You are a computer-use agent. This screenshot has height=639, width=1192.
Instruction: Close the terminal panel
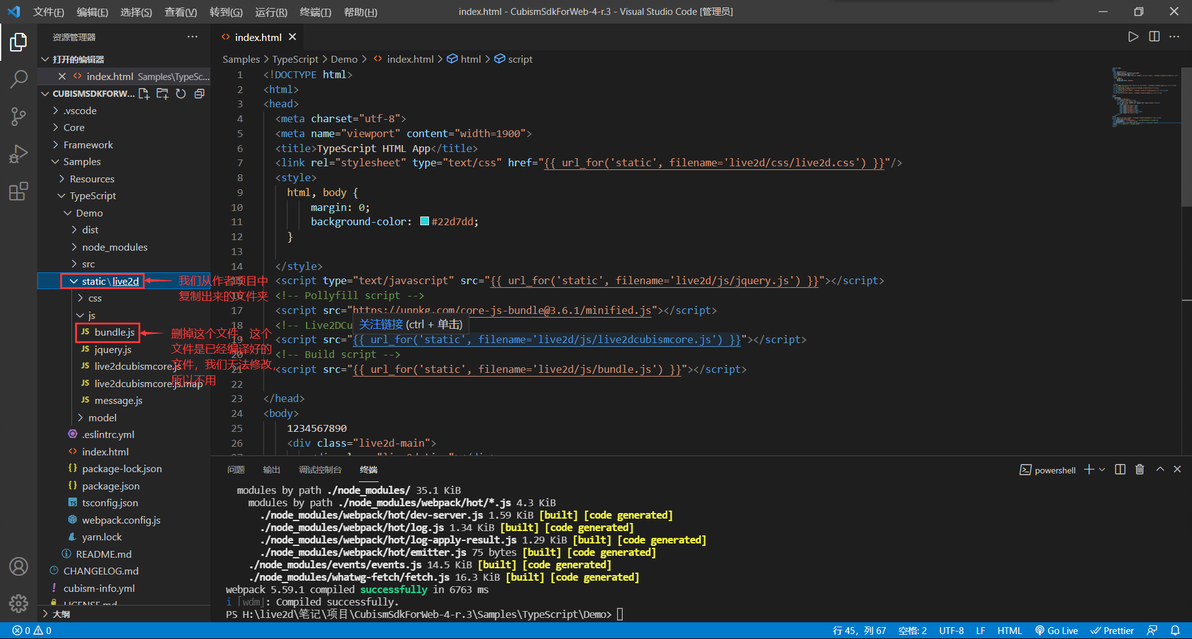pyautogui.click(x=1177, y=470)
